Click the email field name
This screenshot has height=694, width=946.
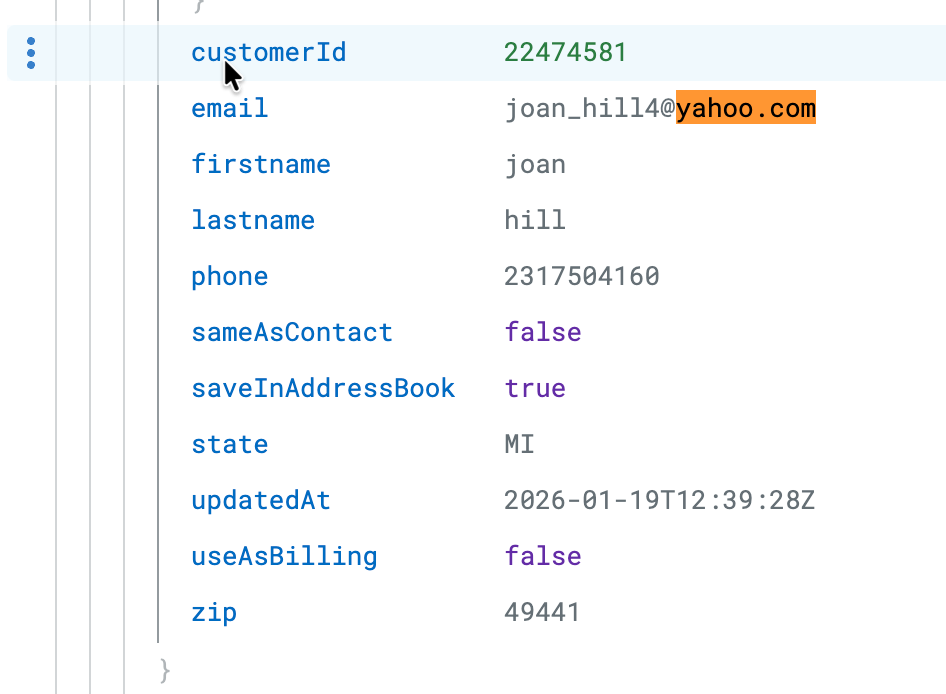coord(230,108)
